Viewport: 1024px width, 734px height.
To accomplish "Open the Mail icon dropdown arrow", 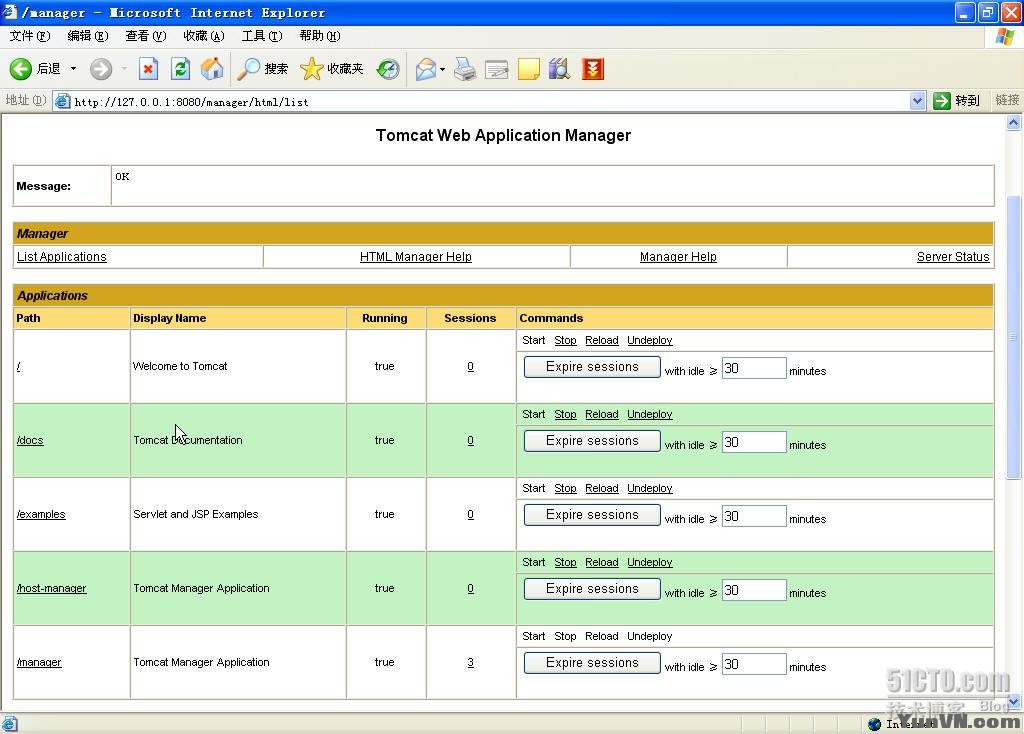I will click(442, 69).
